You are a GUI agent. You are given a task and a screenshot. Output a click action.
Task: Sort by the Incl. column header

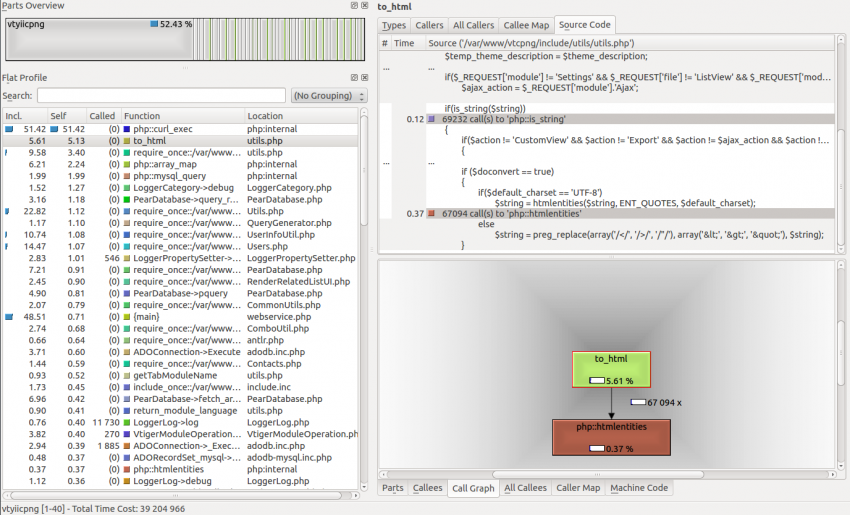(x=24, y=116)
